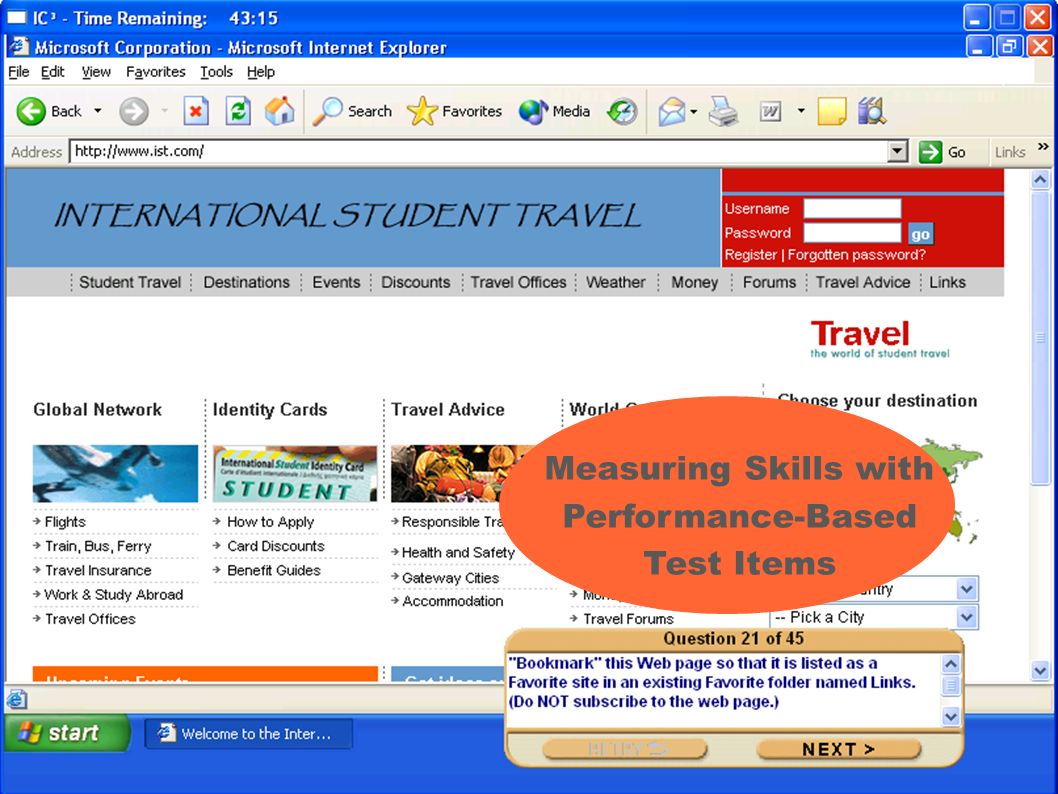This screenshot has height=794, width=1058.
Task: Click the NEXT button in question panel
Action: 839,749
